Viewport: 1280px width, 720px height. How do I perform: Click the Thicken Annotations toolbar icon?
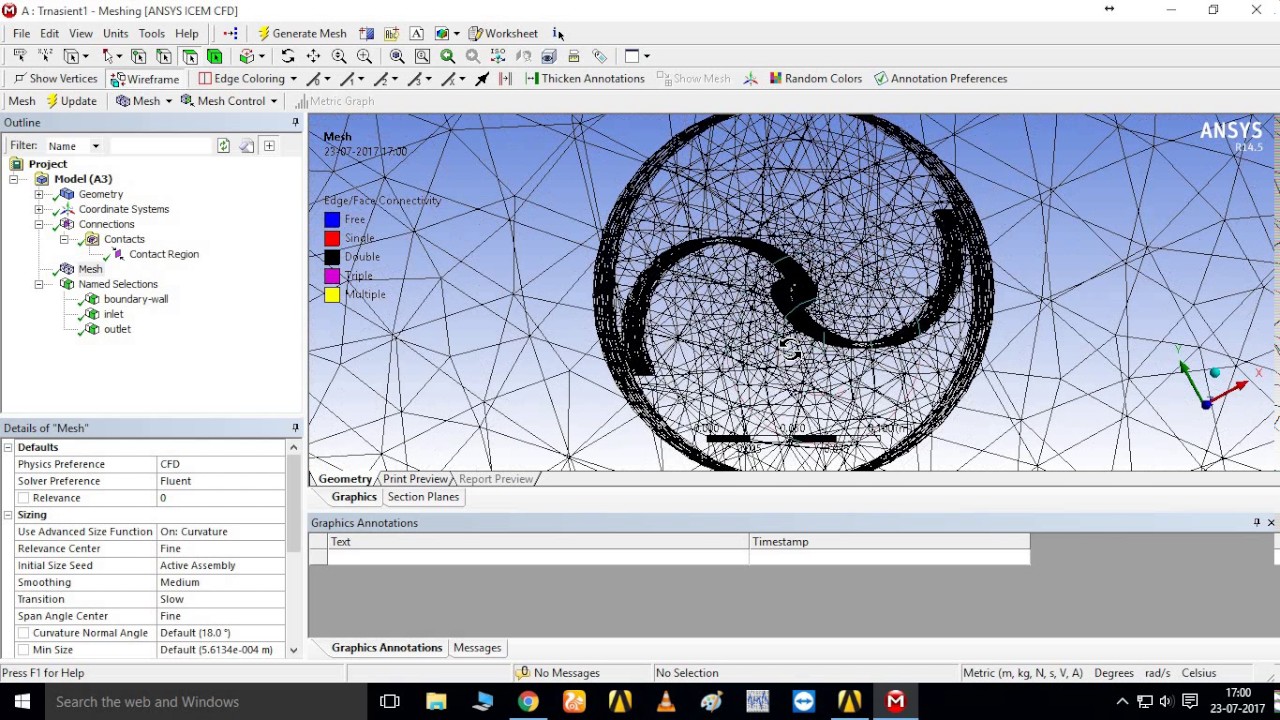[x=586, y=78]
